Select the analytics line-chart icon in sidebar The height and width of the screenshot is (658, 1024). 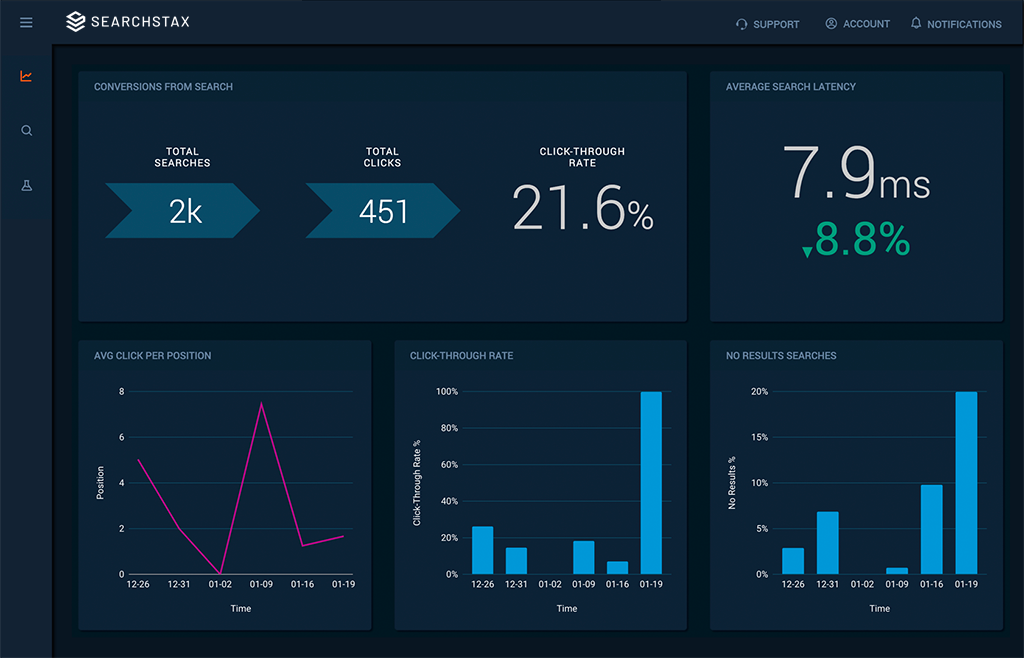click(x=26, y=75)
